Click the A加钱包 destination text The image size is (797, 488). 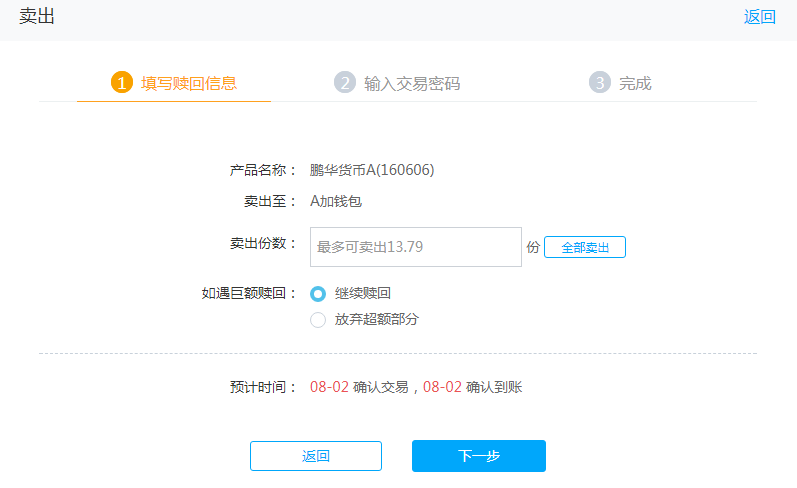tap(335, 201)
